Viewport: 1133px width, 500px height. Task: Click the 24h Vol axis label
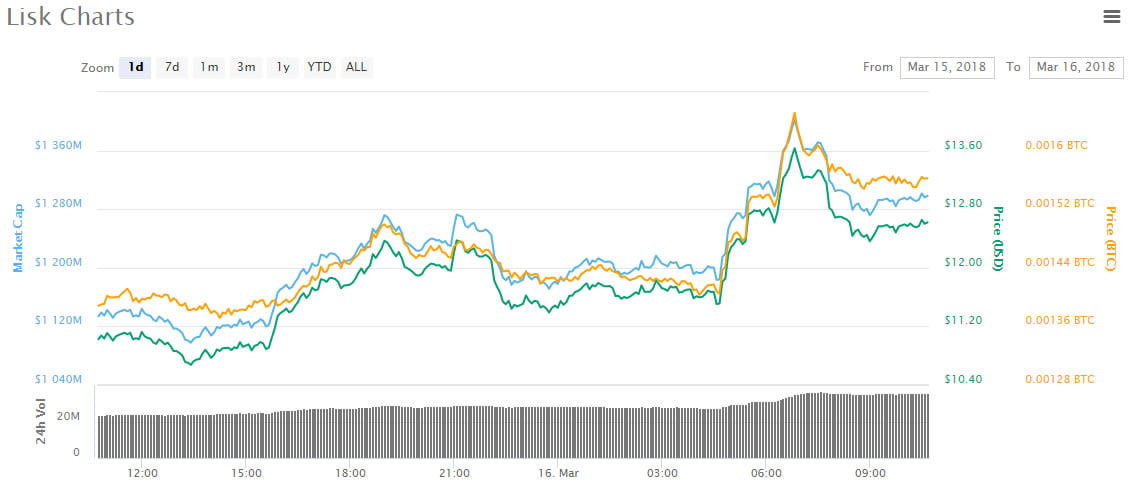click(42, 420)
